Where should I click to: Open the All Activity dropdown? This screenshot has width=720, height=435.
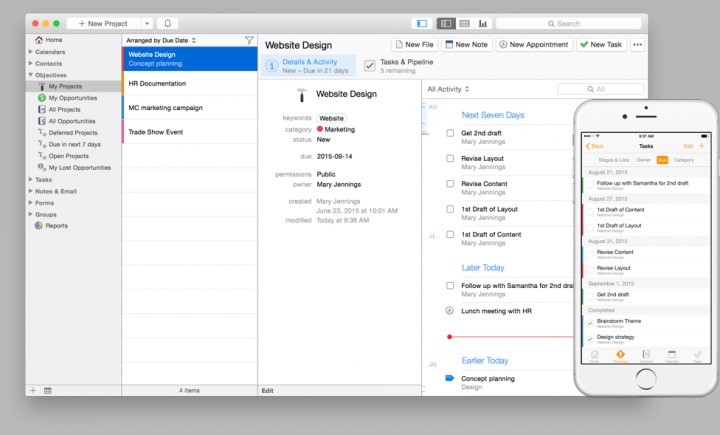click(448, 89)
